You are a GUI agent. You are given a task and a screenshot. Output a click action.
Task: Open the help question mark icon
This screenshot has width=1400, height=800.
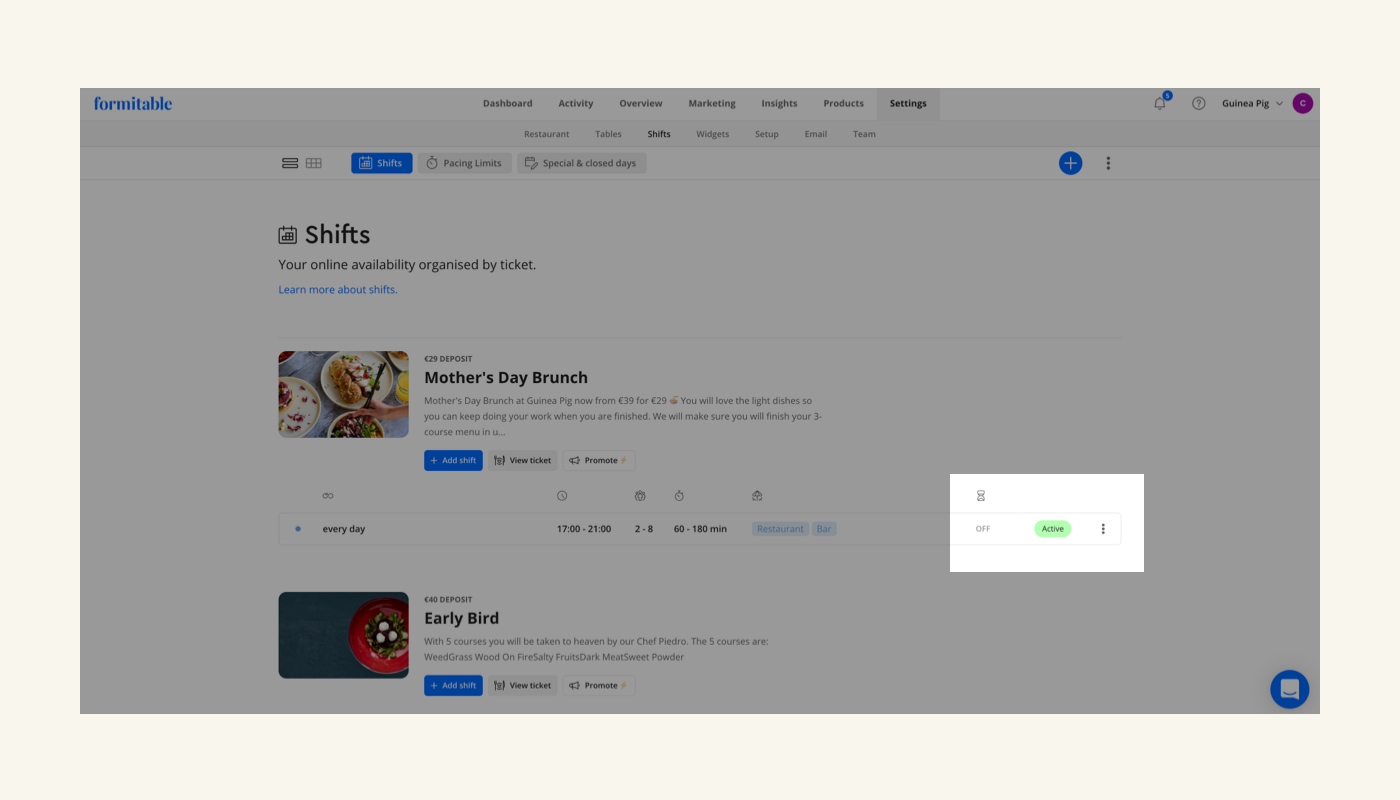(x=1198, y=103)
